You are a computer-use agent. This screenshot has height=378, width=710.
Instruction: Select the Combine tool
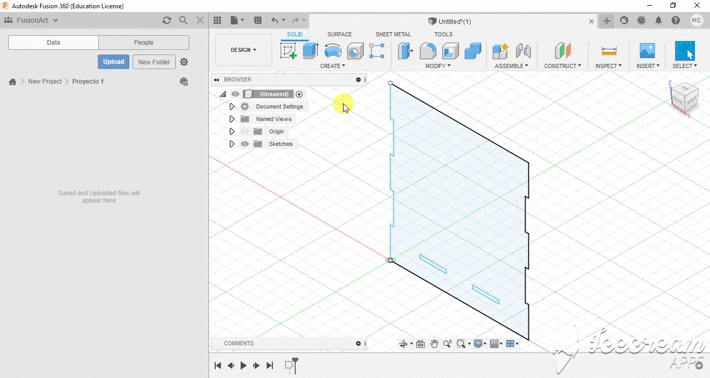click(x=473, y=51)
